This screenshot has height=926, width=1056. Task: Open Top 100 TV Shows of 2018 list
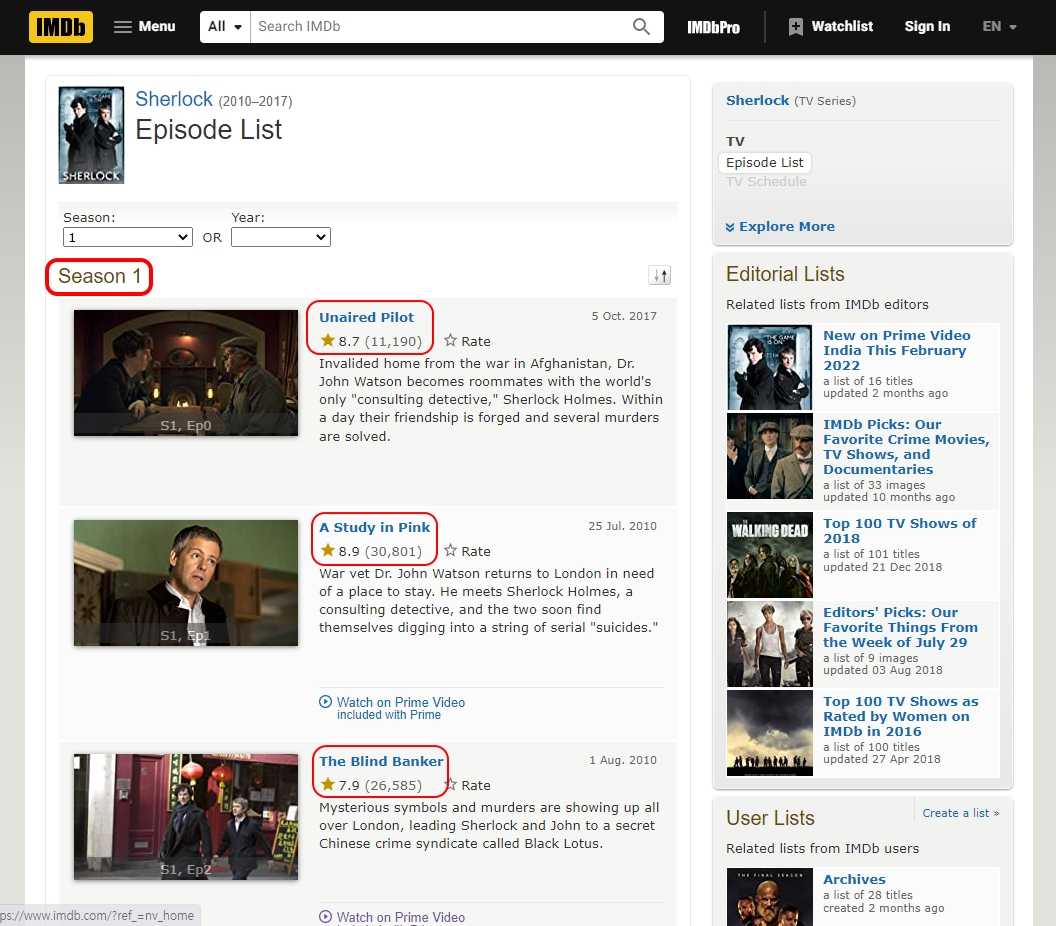click(899, 531)
